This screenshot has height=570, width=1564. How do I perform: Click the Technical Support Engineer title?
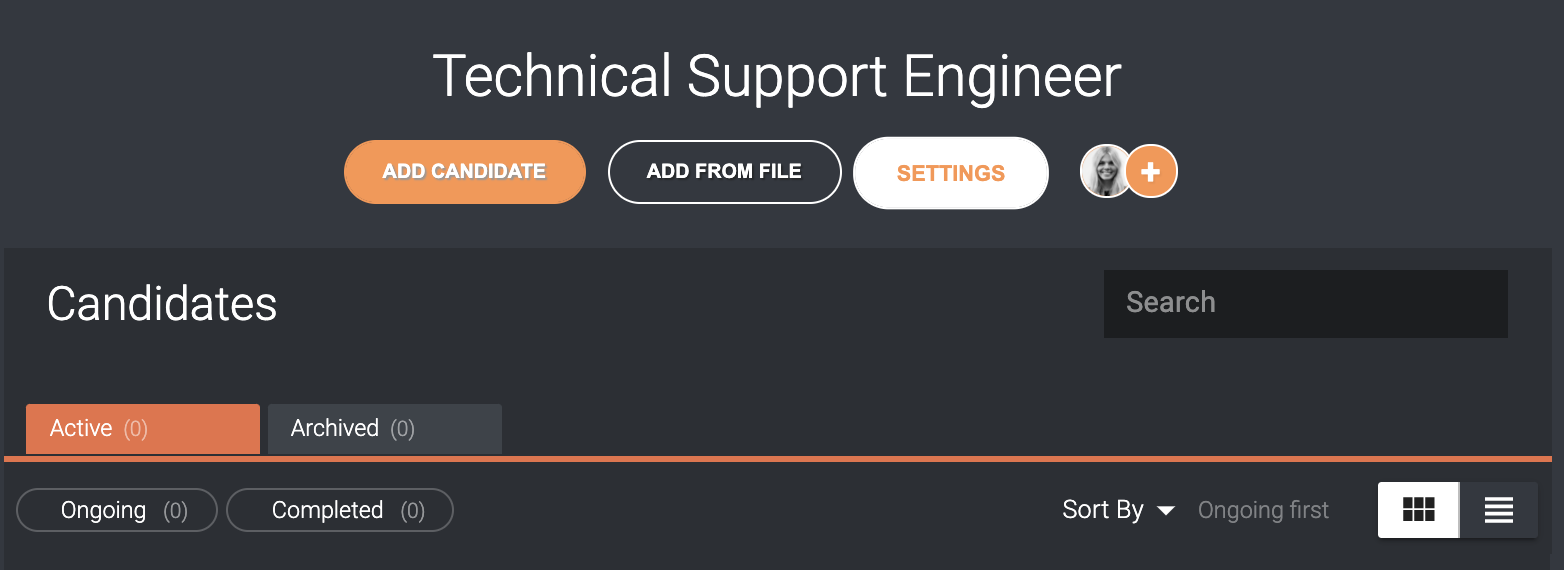(777, 77)
